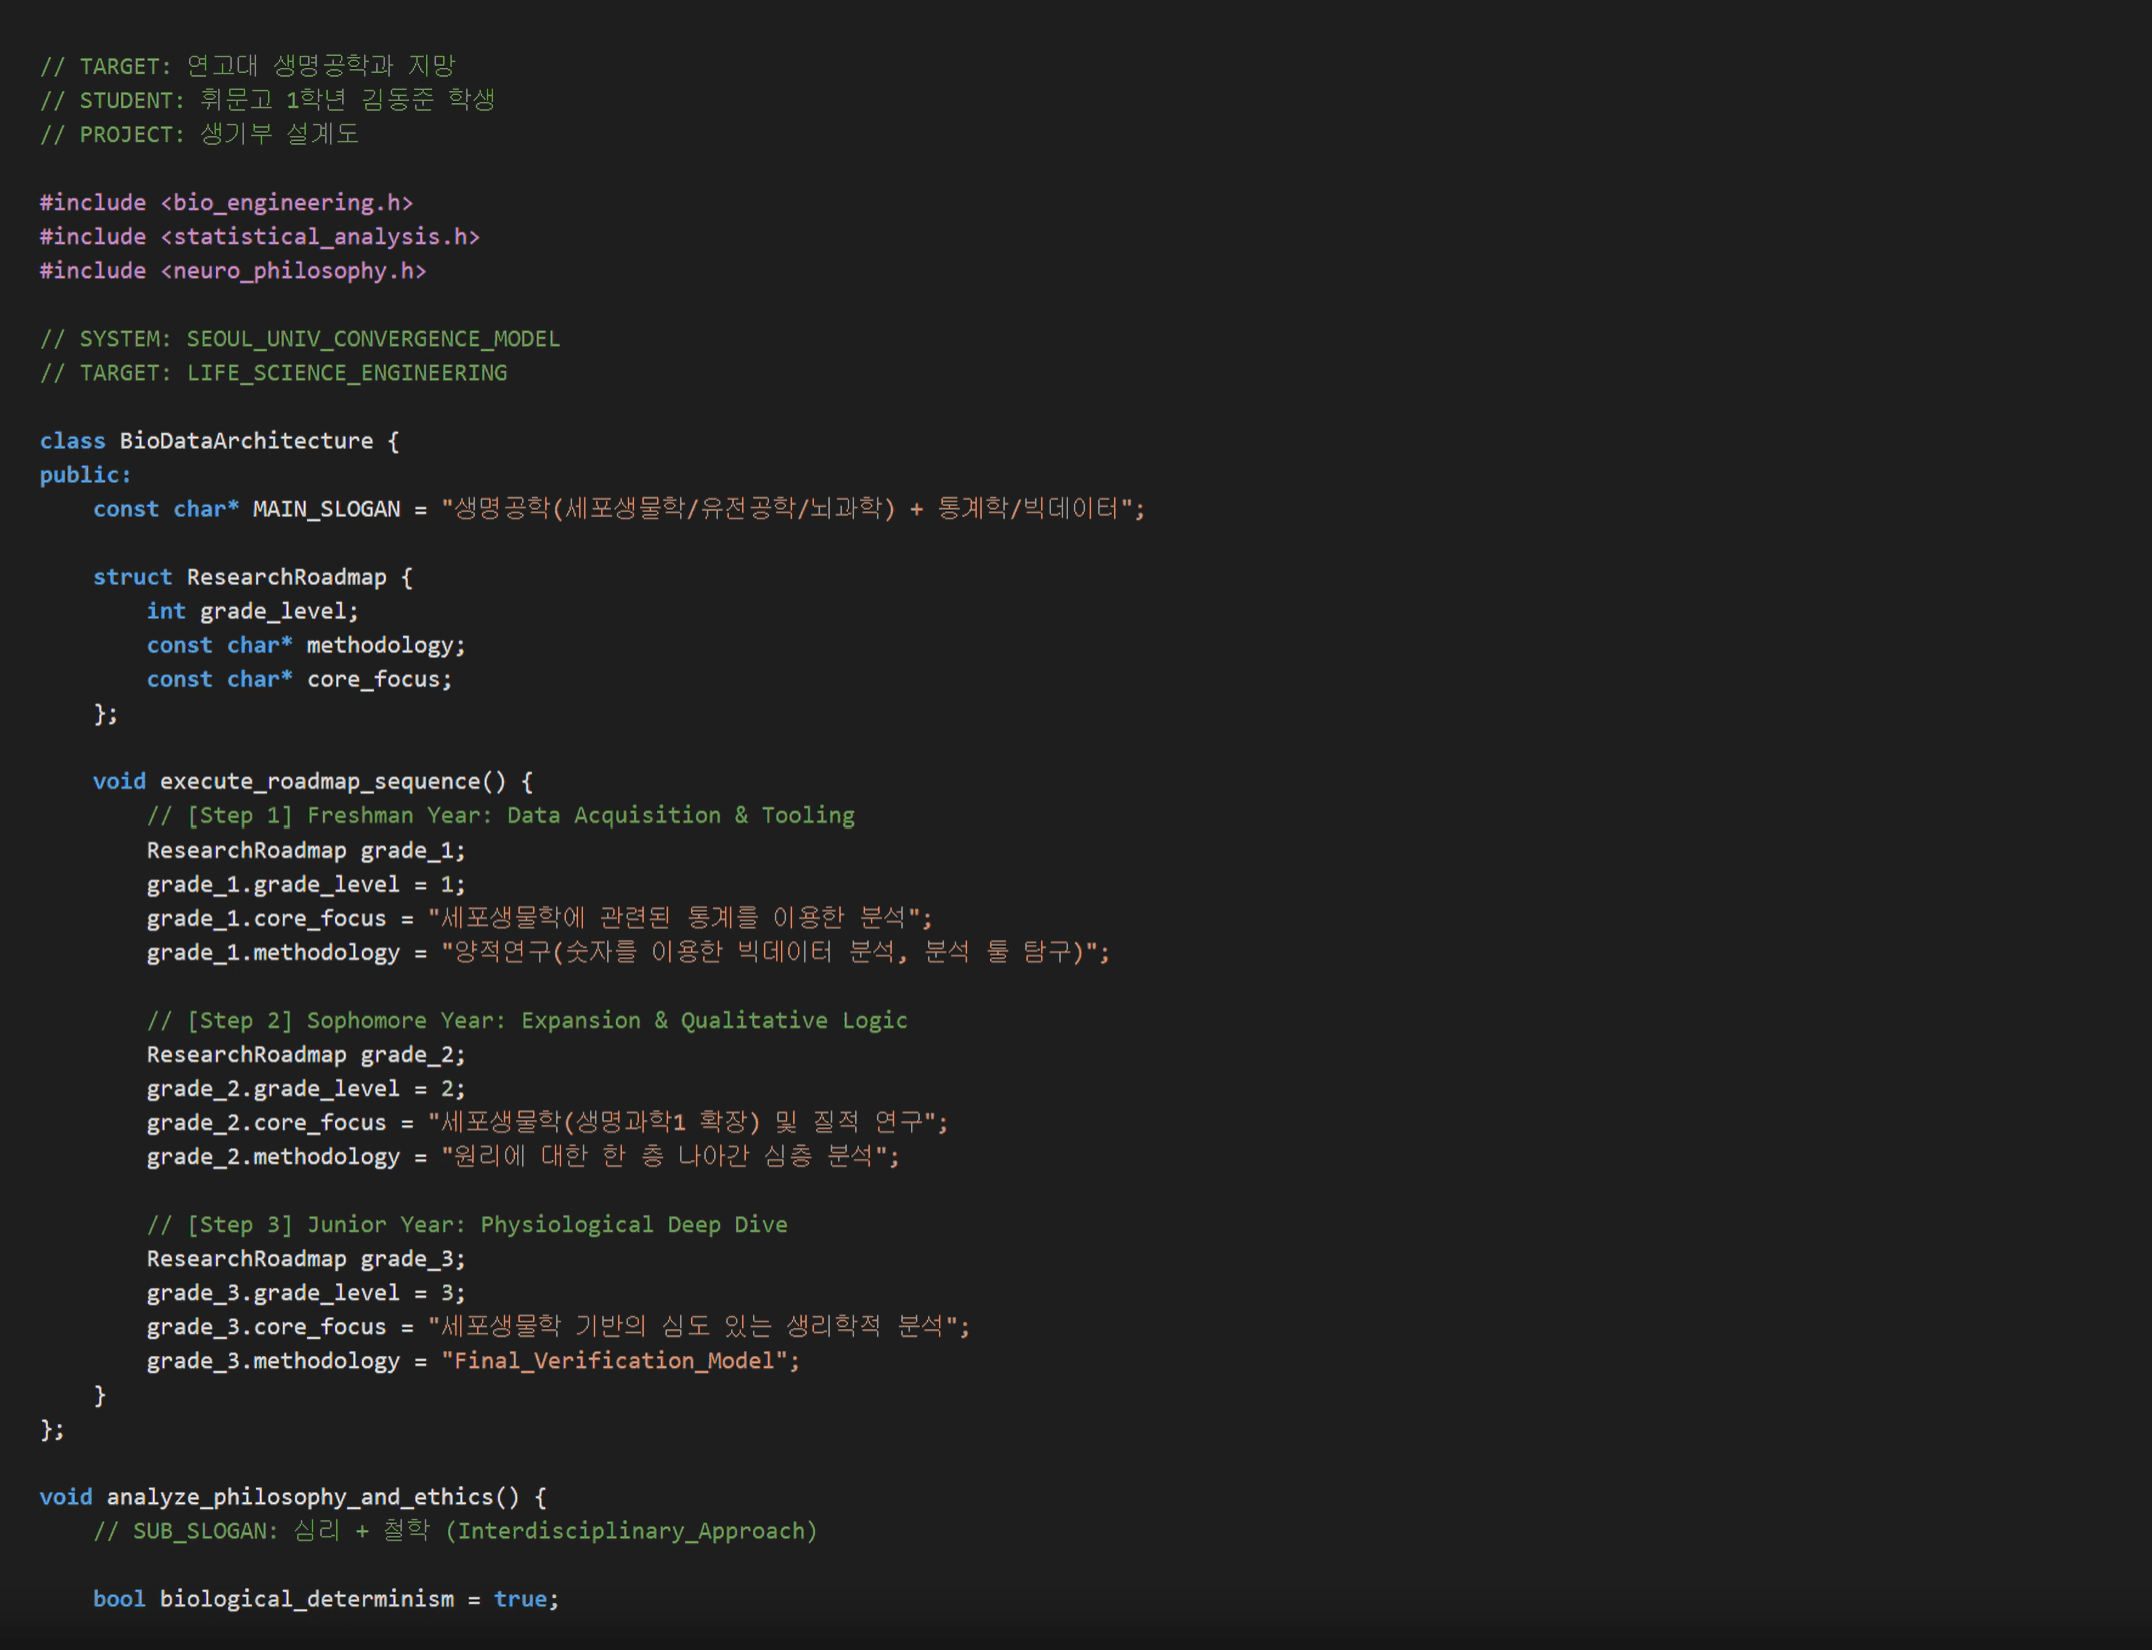Click the Final_Verification_Model string literal
The height and width of the screenshot is (1650, 2152).
tap(614, 1361)
